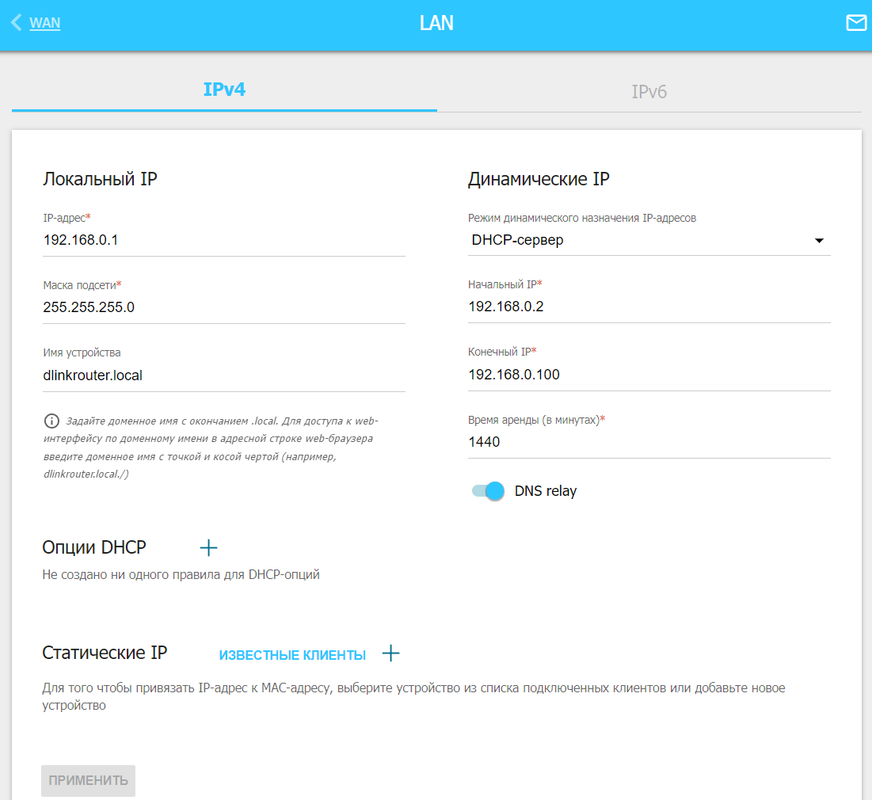Image resolution: width=872 pixels, height=800 pixels.
Task: Click the ПРИМЕНИТЬ button
Action: (x=88, y=781)
